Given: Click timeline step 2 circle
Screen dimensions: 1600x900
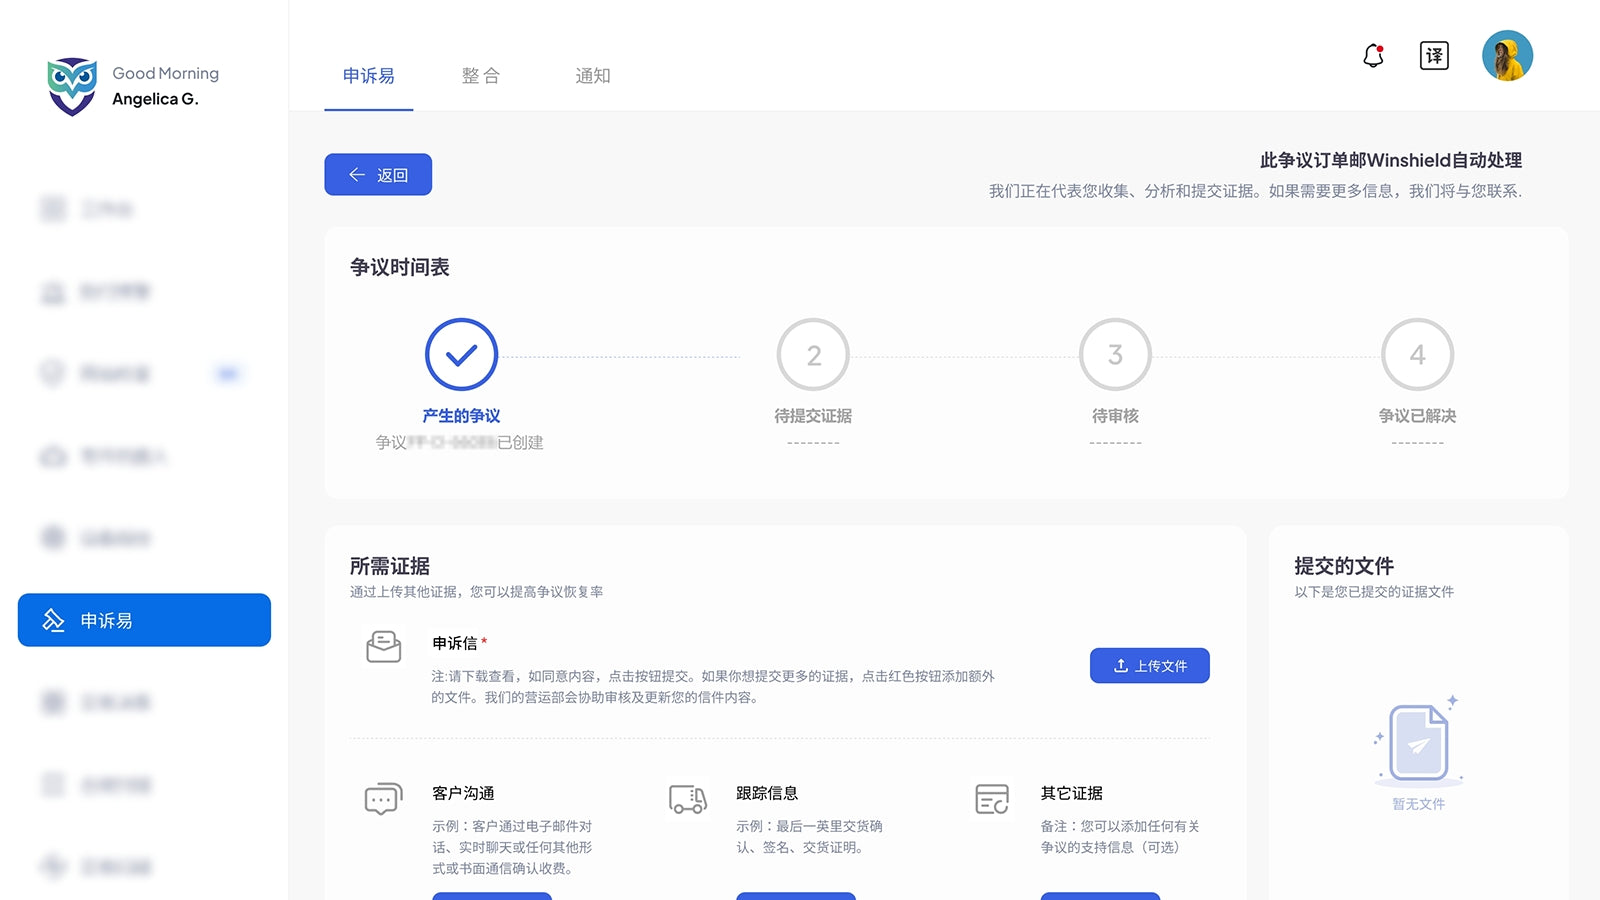Looking at the screenshot, I should coord(813,354).
